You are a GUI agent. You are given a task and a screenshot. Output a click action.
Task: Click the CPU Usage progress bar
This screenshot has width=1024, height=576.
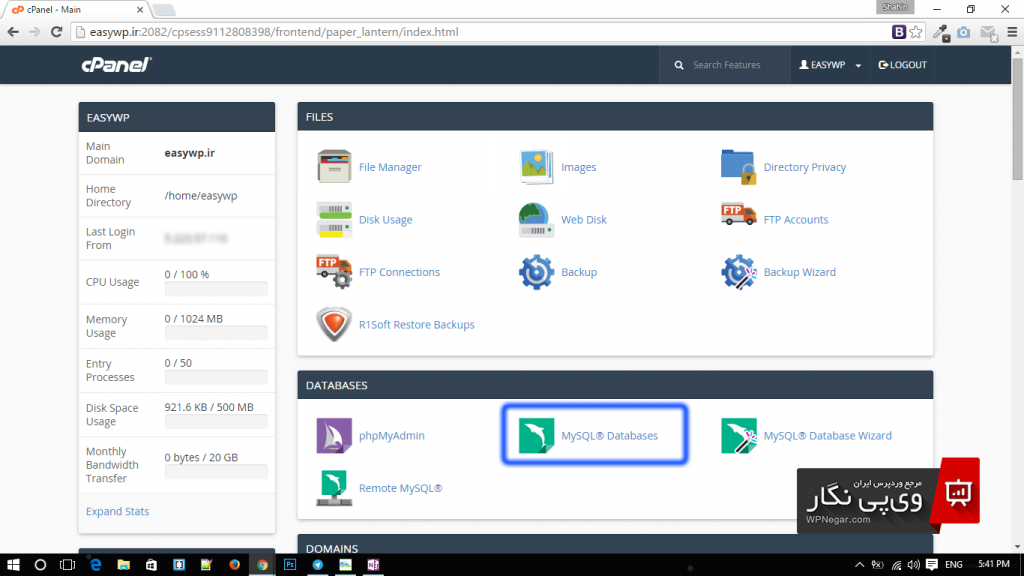click(216, 289)
